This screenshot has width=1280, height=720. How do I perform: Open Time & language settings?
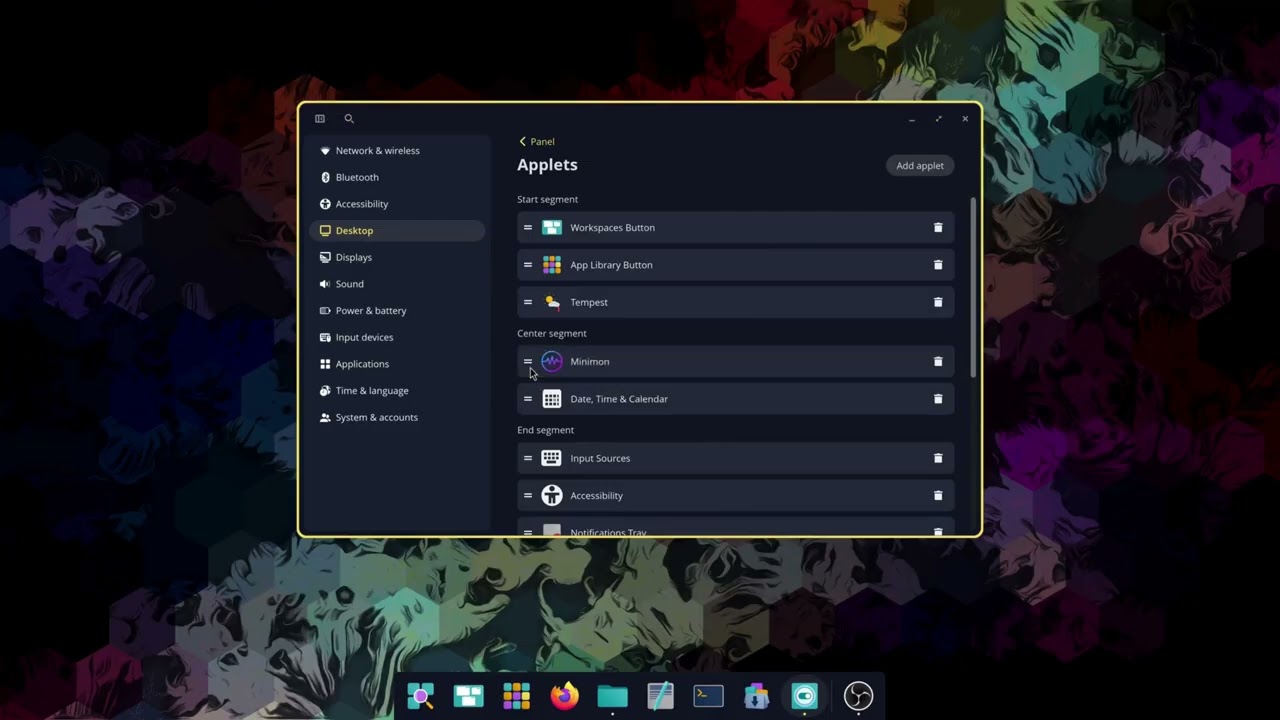click(x=371, y=390)
